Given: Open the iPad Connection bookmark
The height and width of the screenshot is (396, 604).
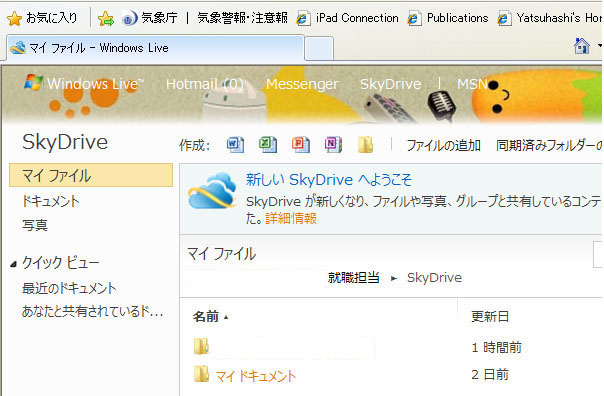Looking at the screenshot, I should point(348,18).
